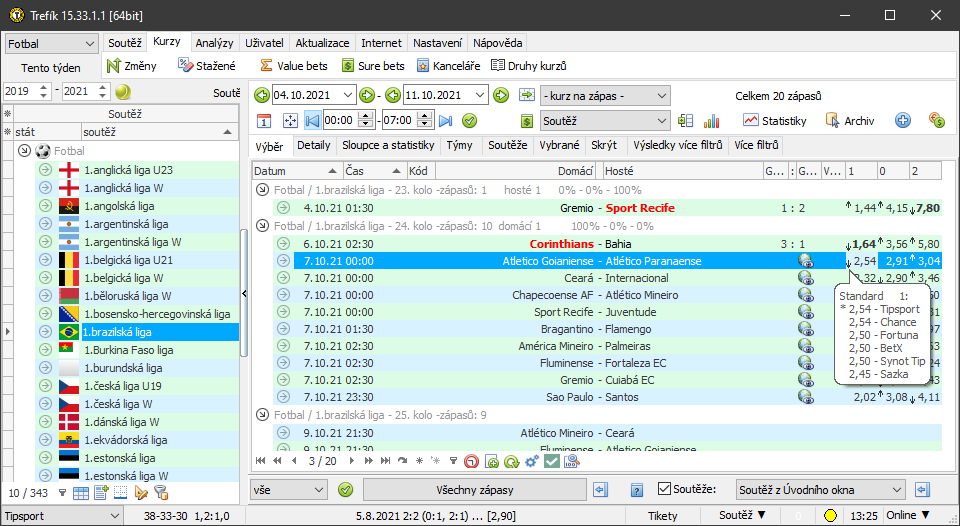This screenshot has width=960, height=526.
Task: Toggle the Soutěže checkbox
Action: [664, 489]
